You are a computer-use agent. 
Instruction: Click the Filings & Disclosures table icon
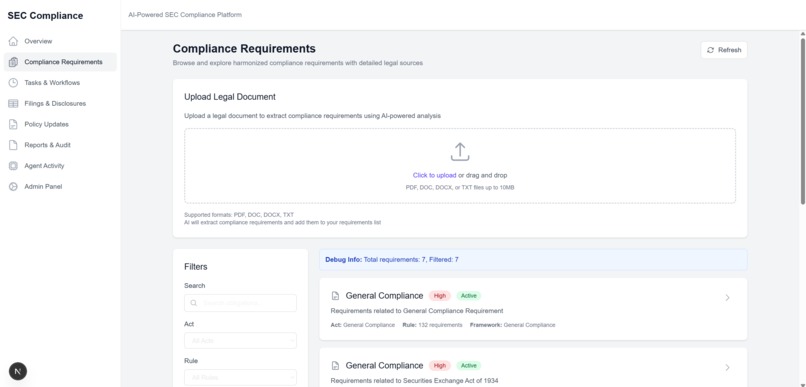coord(13,104)
